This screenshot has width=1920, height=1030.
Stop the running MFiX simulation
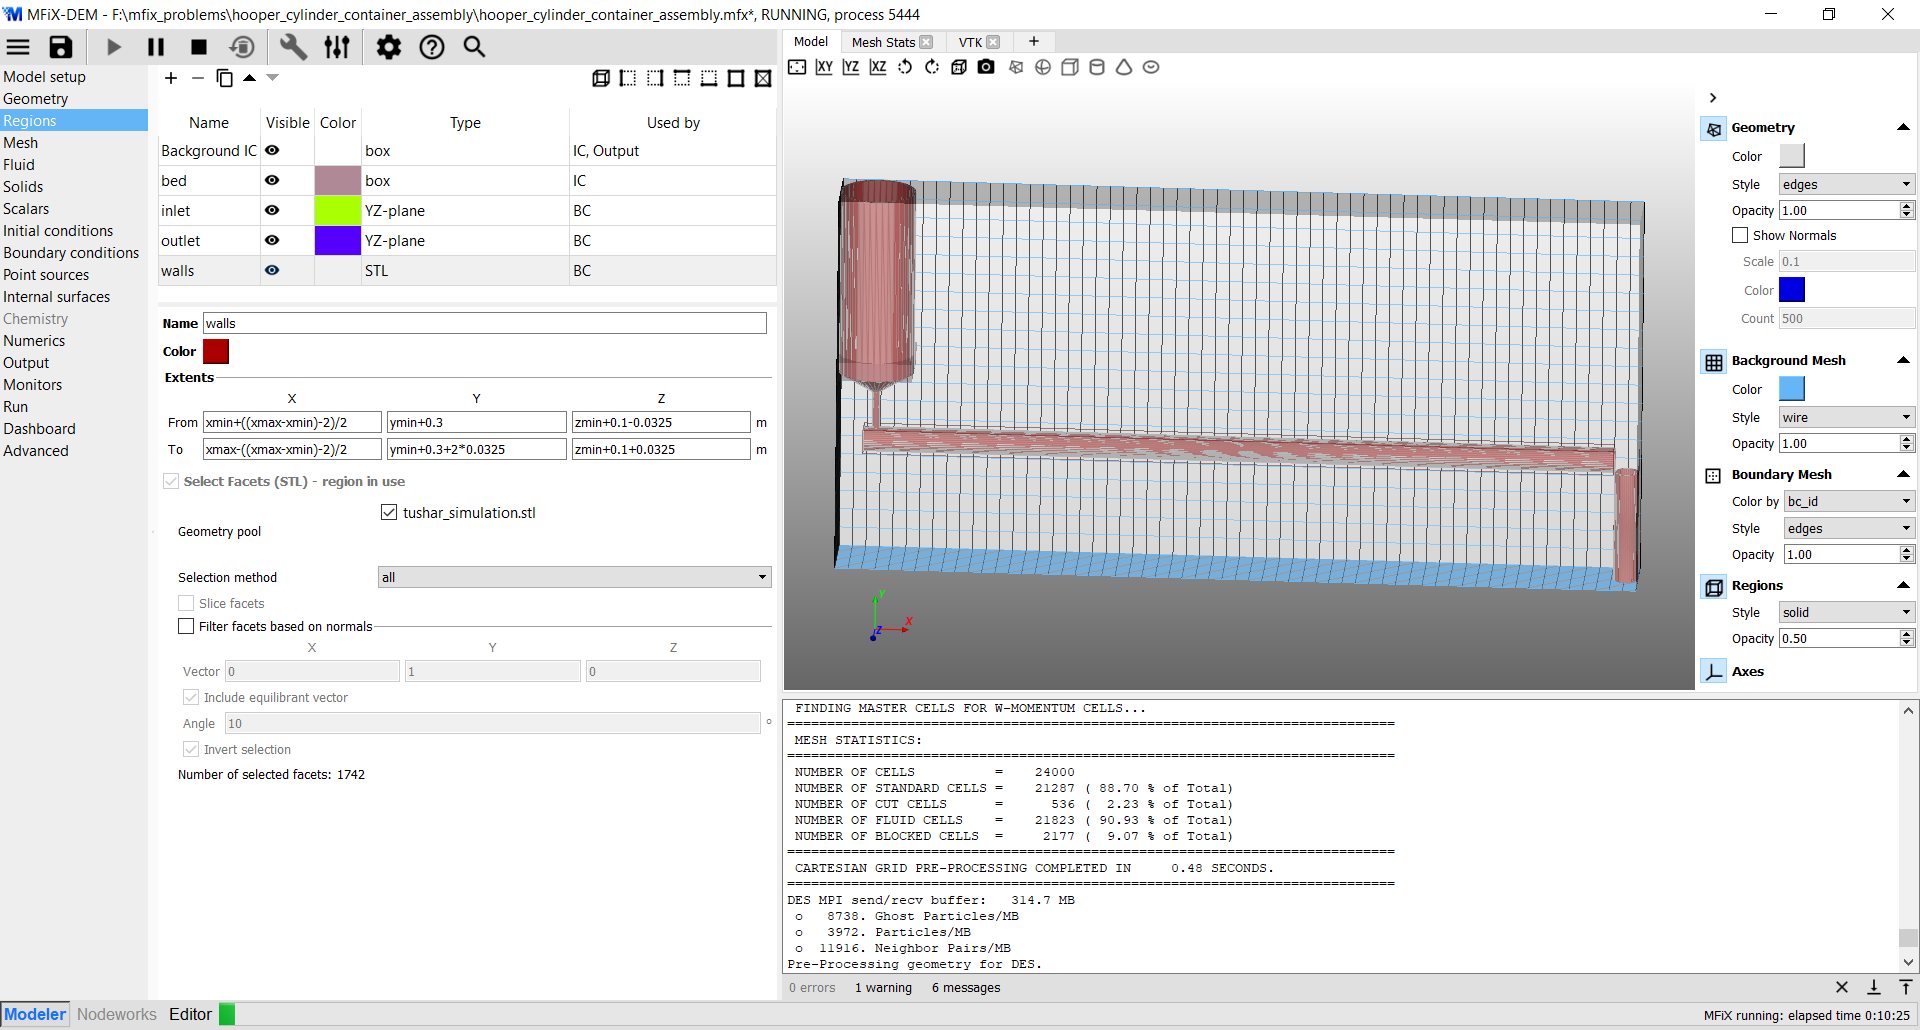[x=199, y=47]
